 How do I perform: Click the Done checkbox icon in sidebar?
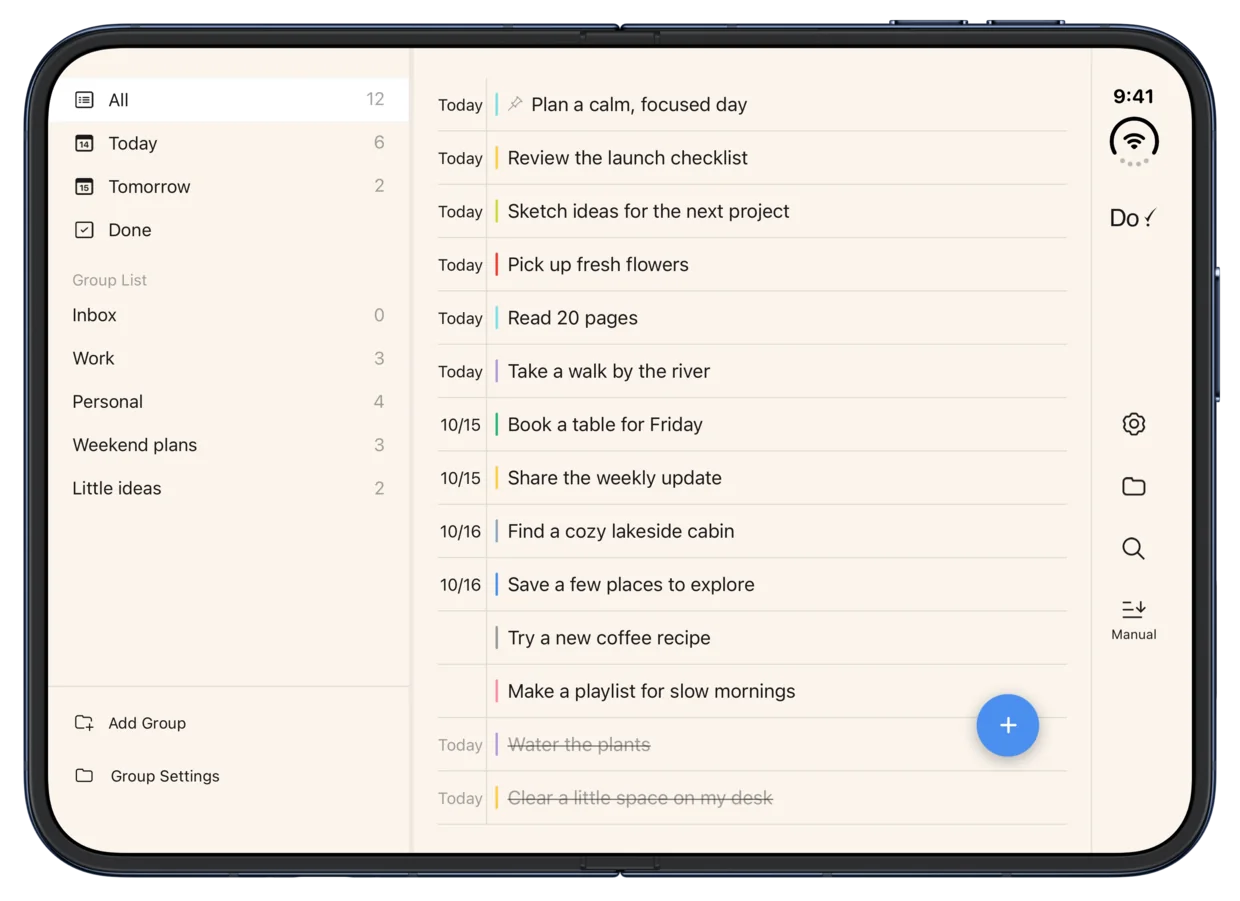(84, 230)
